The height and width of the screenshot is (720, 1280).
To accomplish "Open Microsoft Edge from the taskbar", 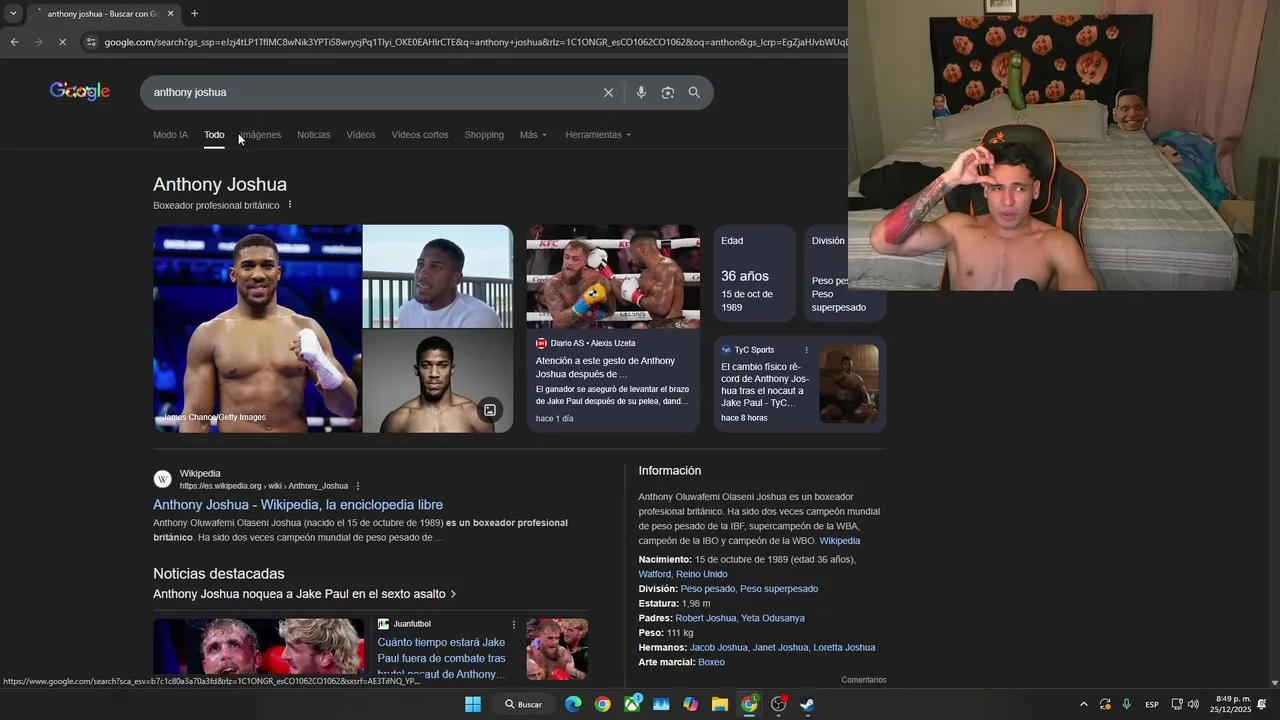I will 573,704.
